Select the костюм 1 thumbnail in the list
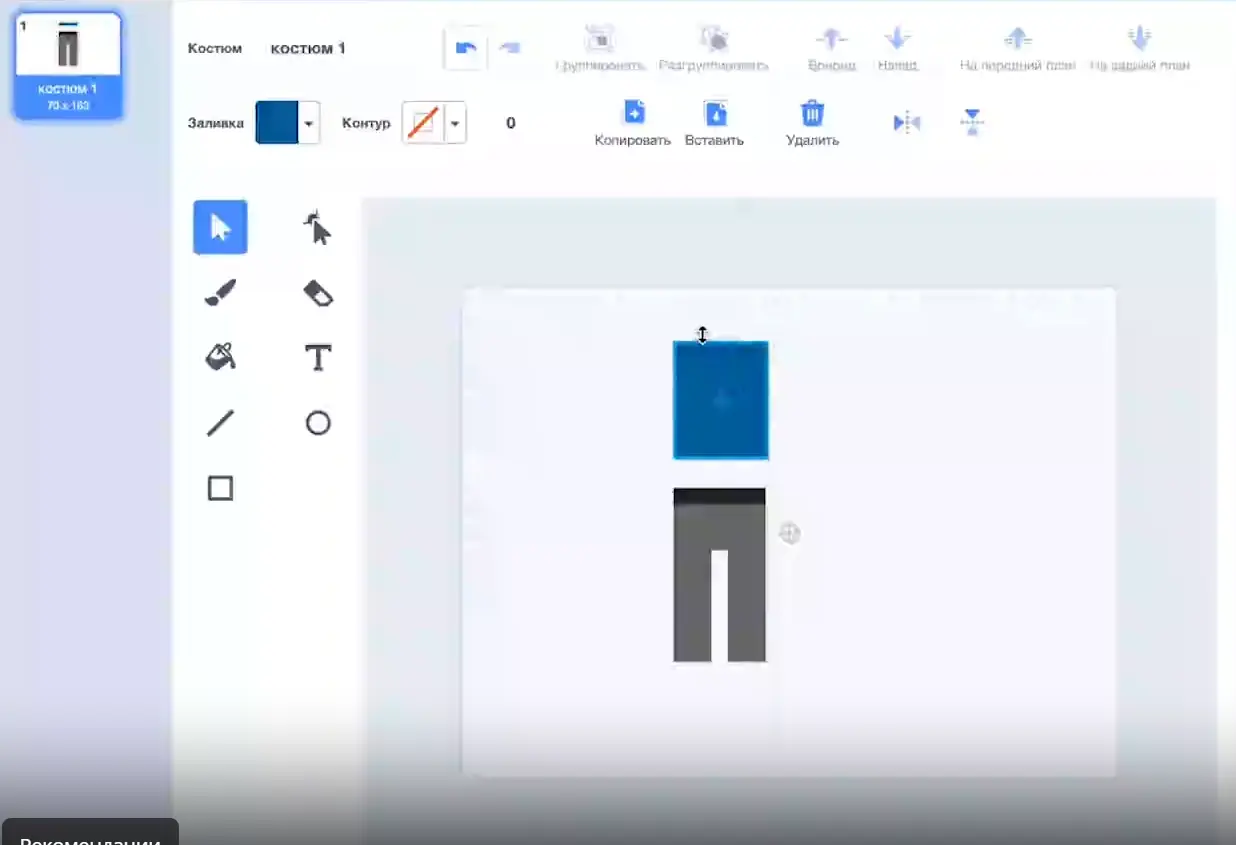 (68, 65)
